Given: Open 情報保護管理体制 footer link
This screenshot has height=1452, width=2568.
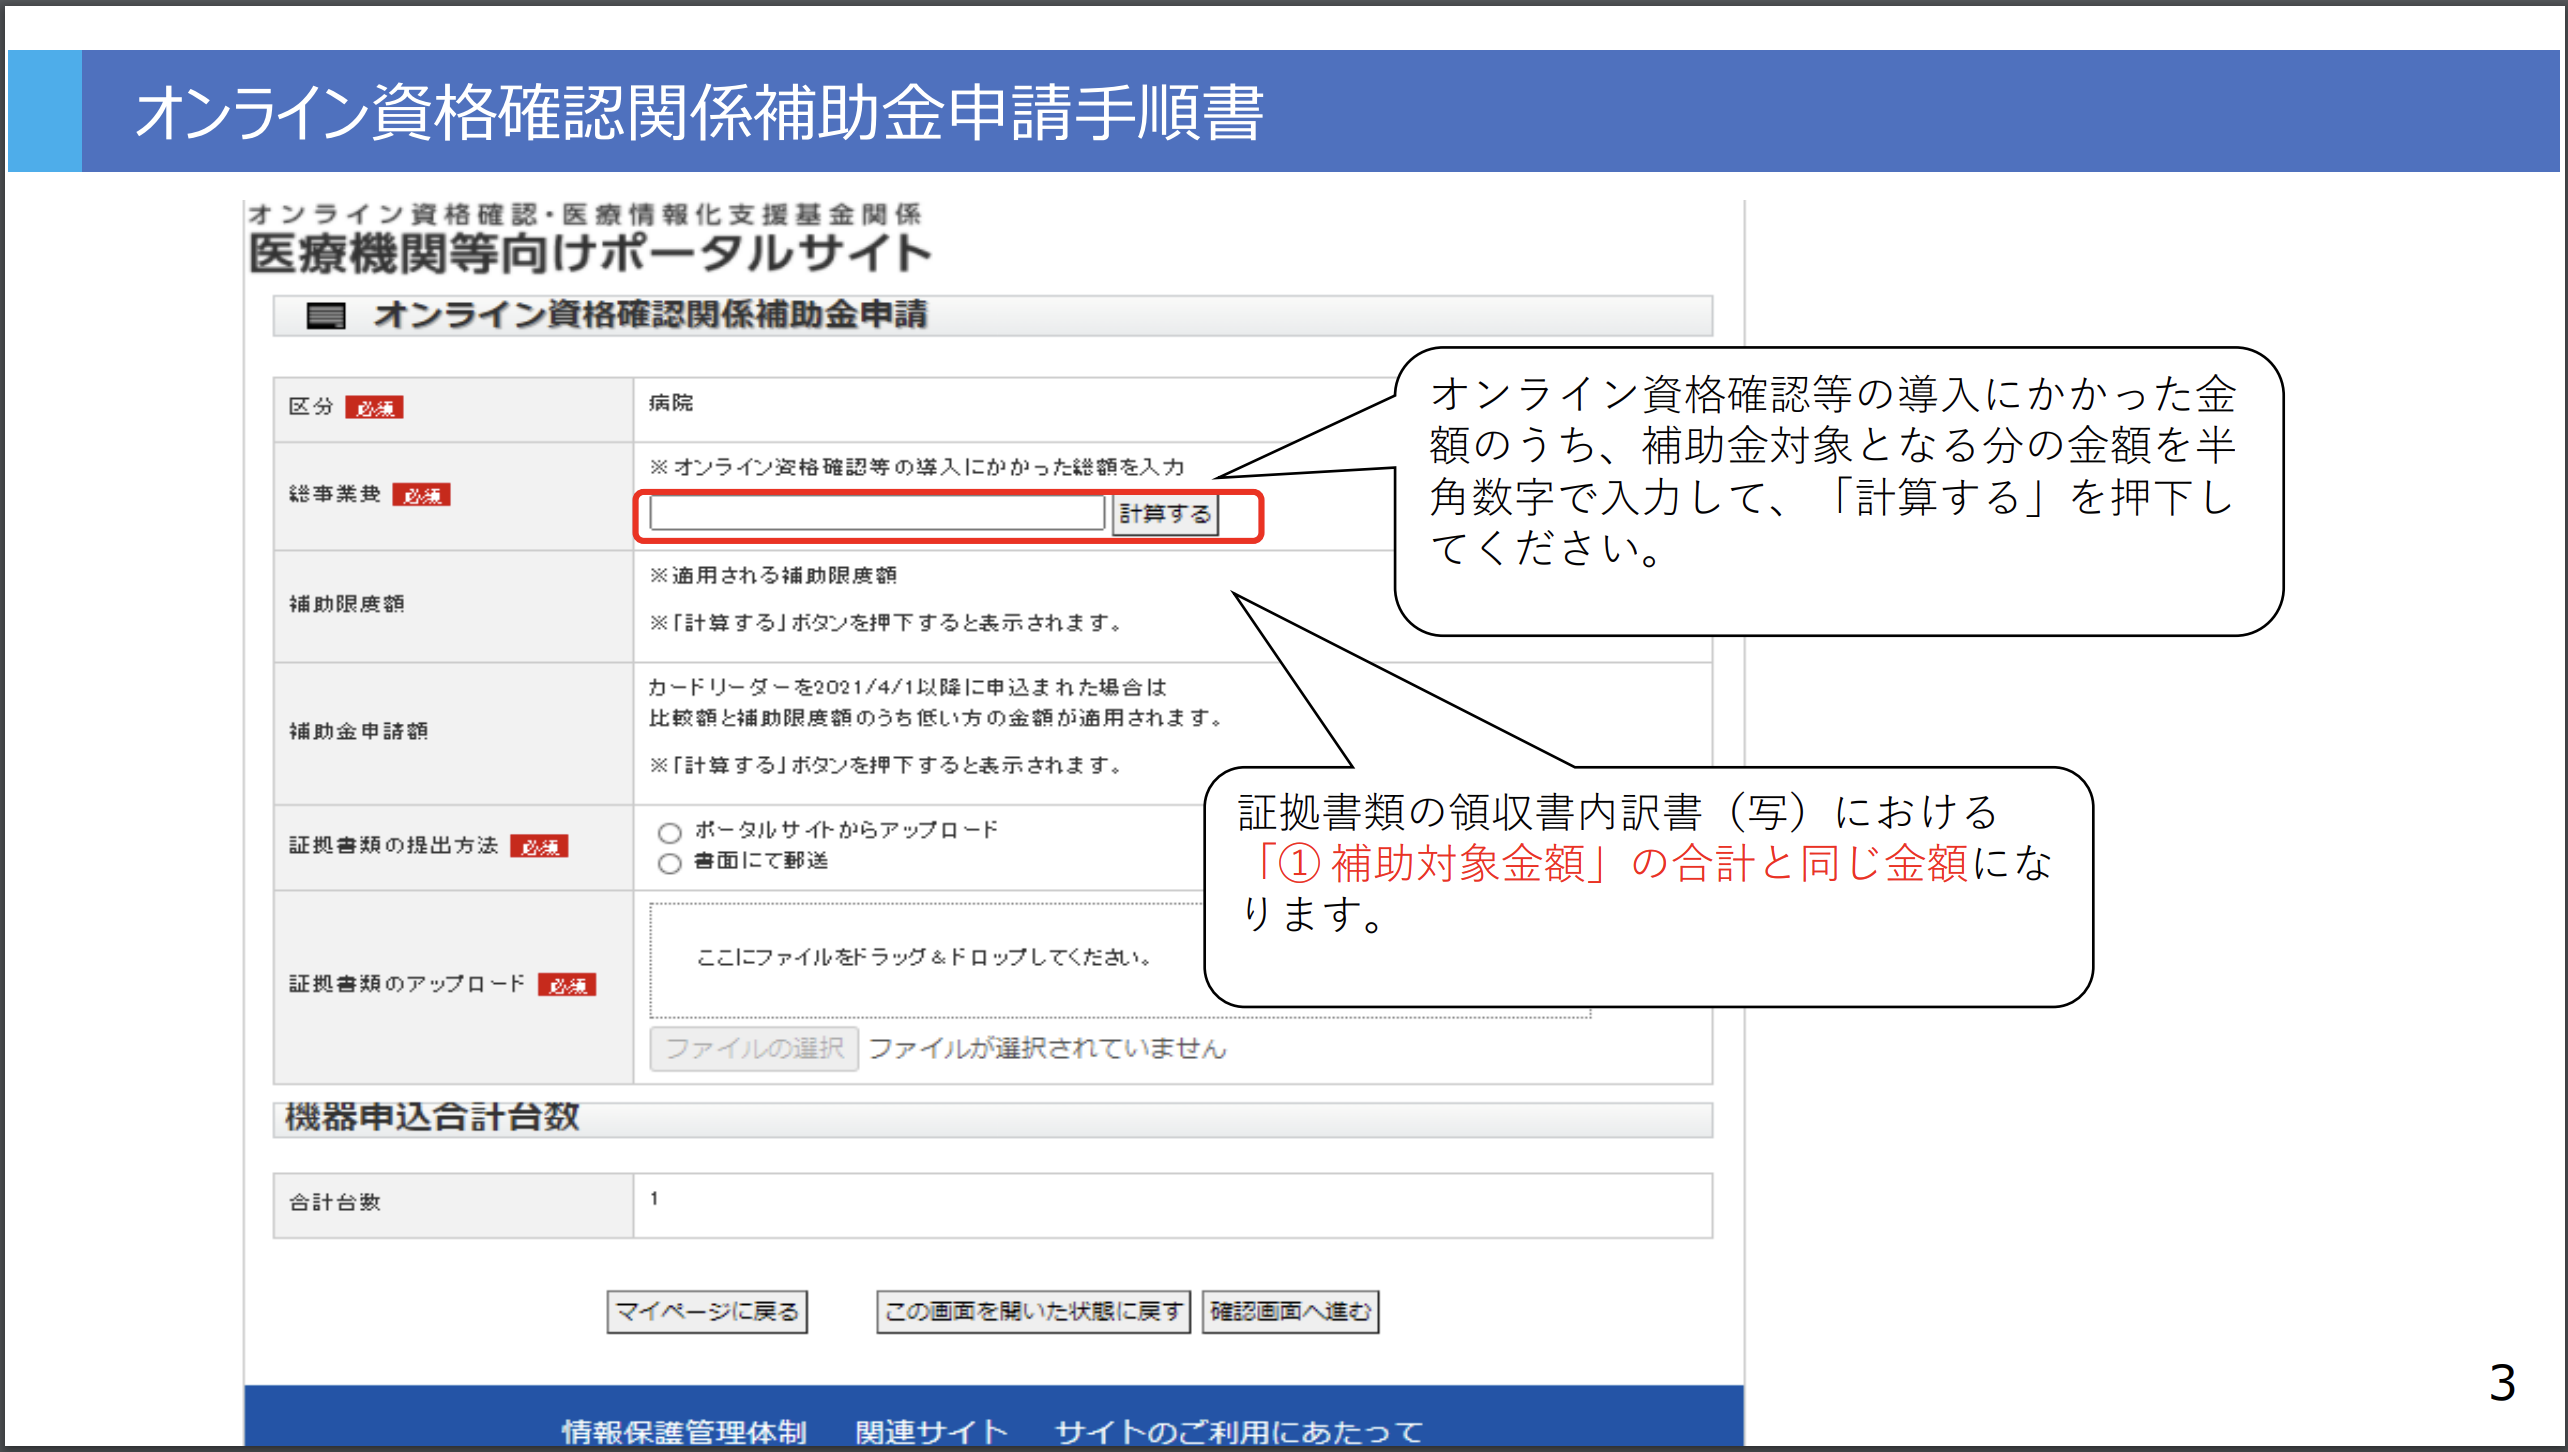Looking at the screenshot, I should (x=684, y=1431).
